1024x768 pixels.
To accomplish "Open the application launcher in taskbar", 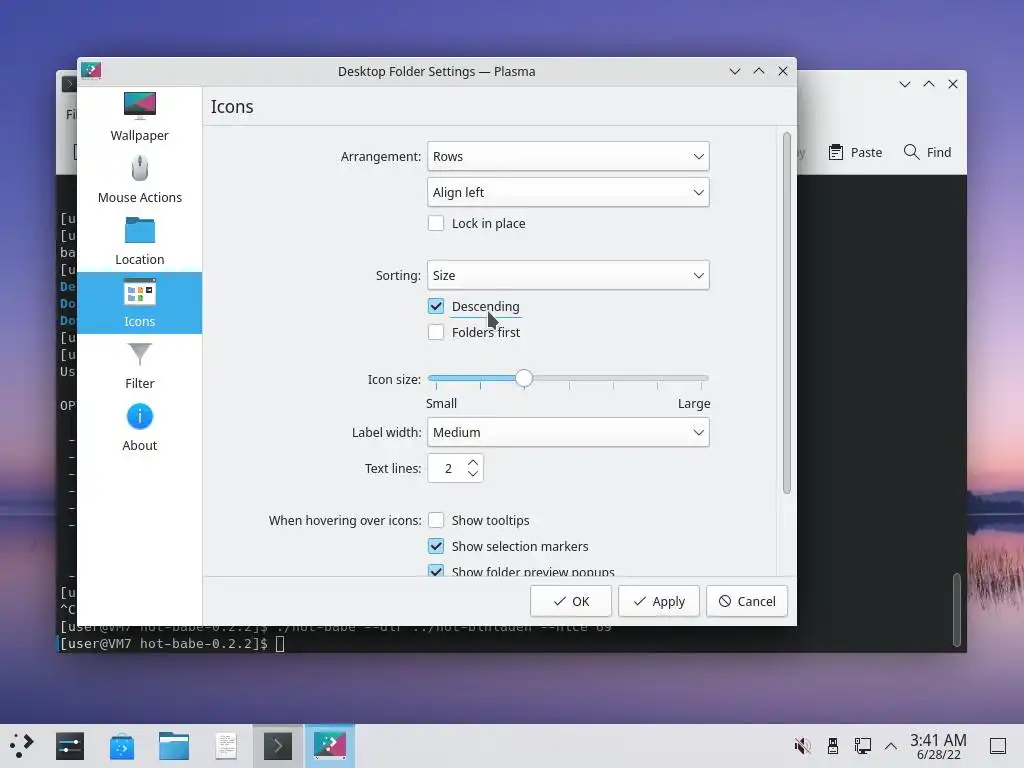I will click(x=21, y=746).
